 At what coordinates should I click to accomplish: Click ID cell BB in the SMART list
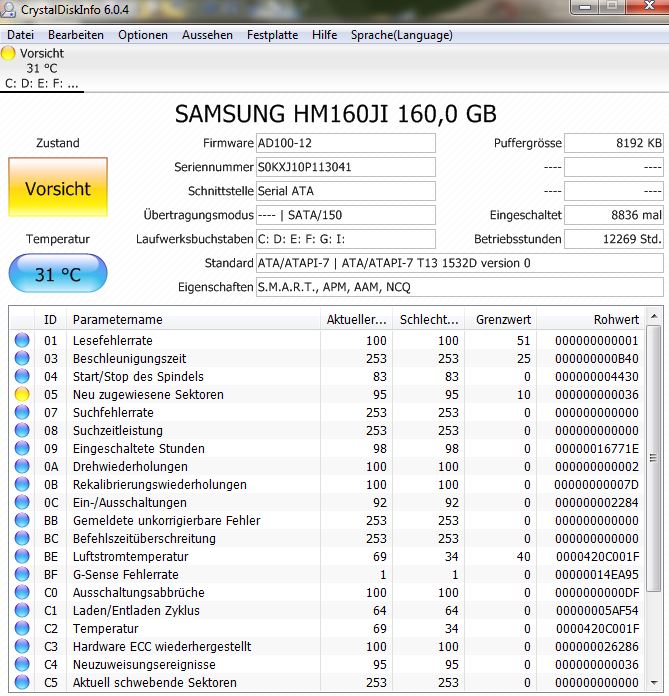(x=51, y=520)
